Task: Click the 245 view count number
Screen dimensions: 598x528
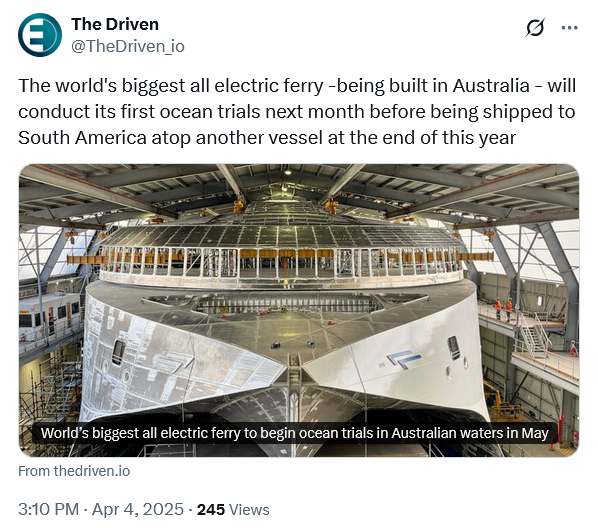Action: [x=211, y=510]
